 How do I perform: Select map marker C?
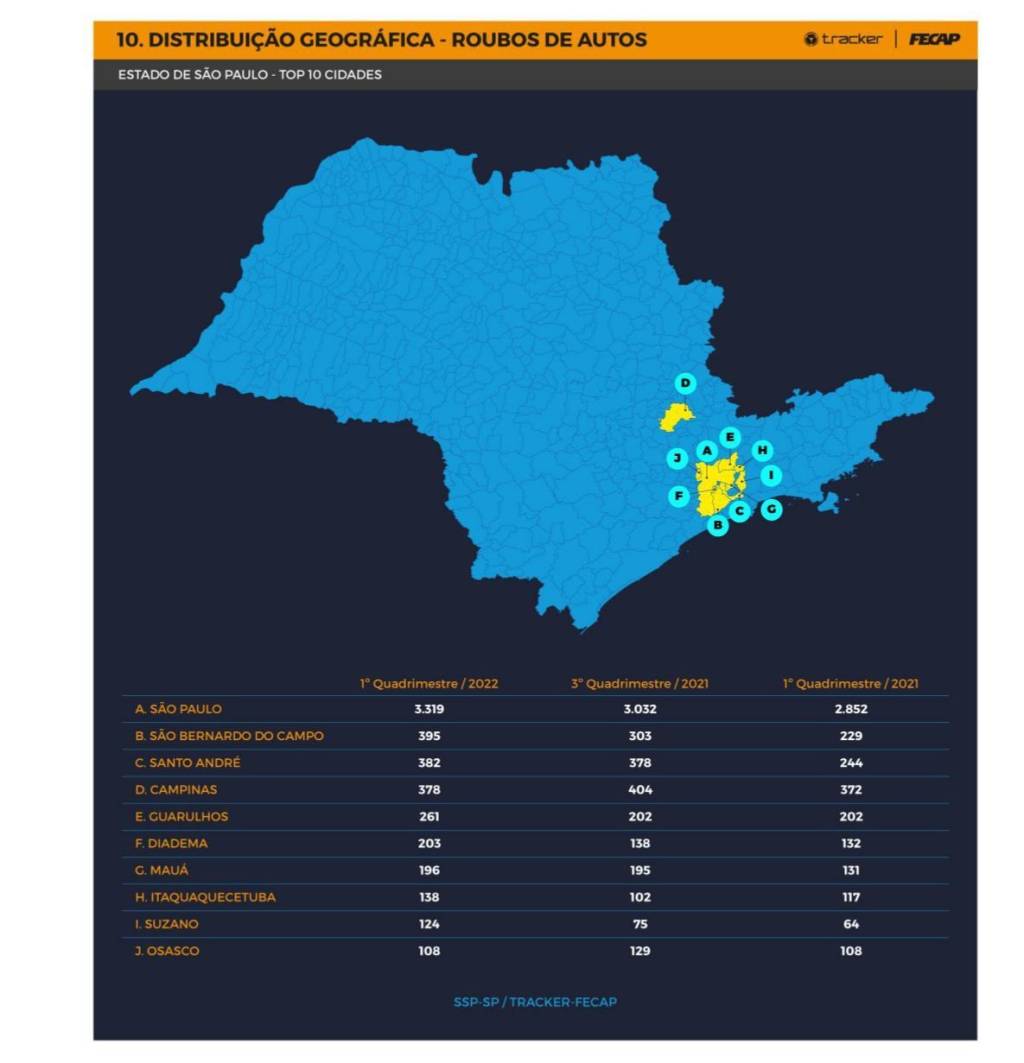tap(740, 511)
